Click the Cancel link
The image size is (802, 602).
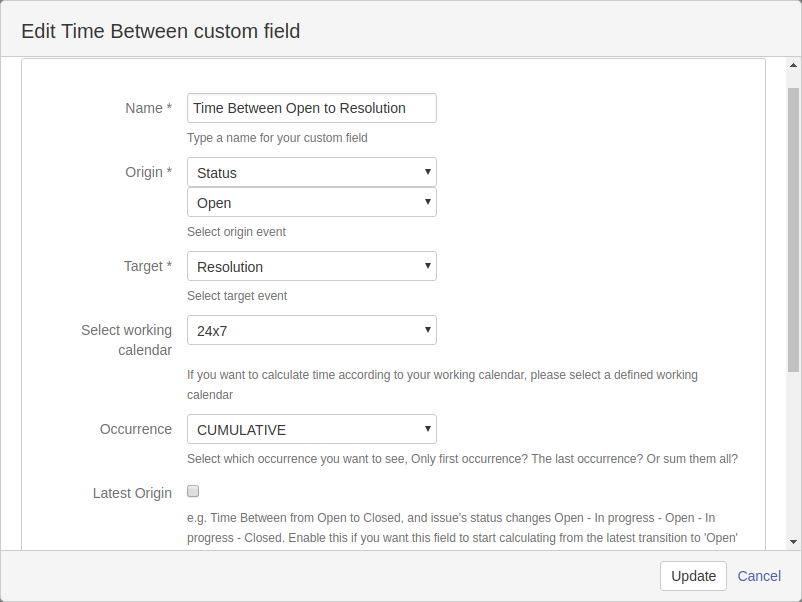click(759, 576)
